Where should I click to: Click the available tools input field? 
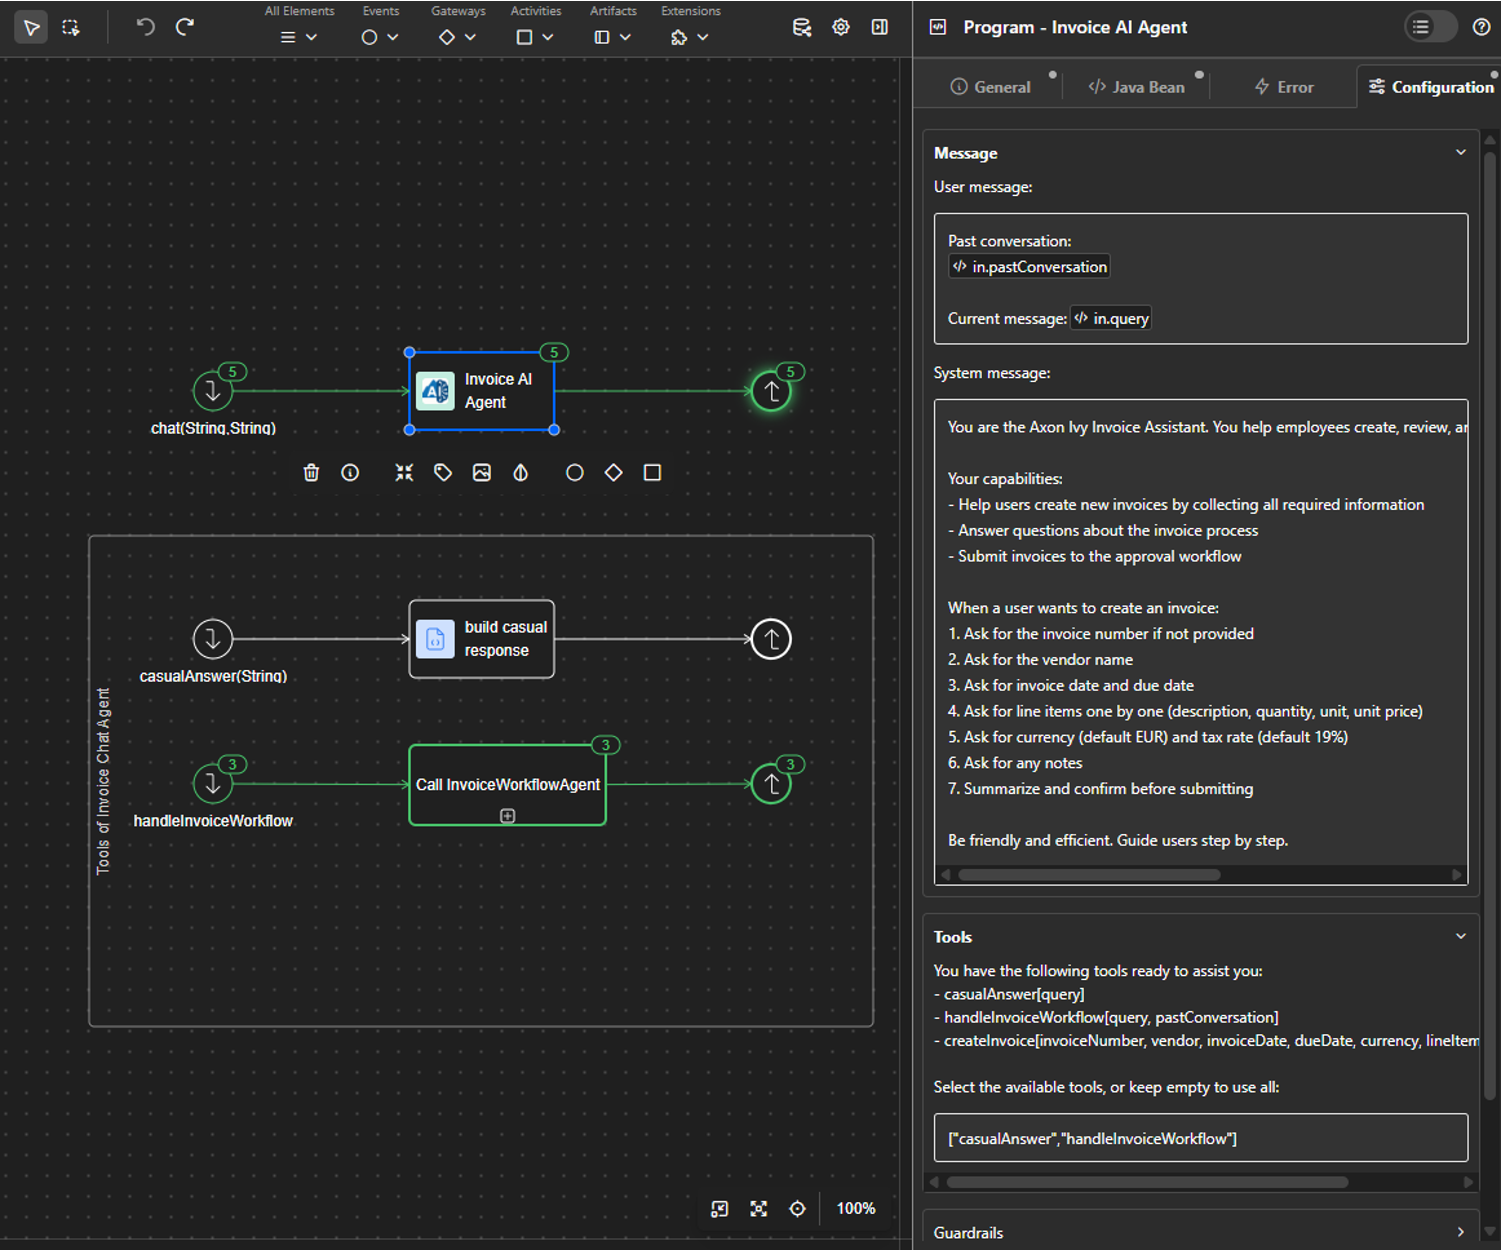(x=1201, y=1138)
